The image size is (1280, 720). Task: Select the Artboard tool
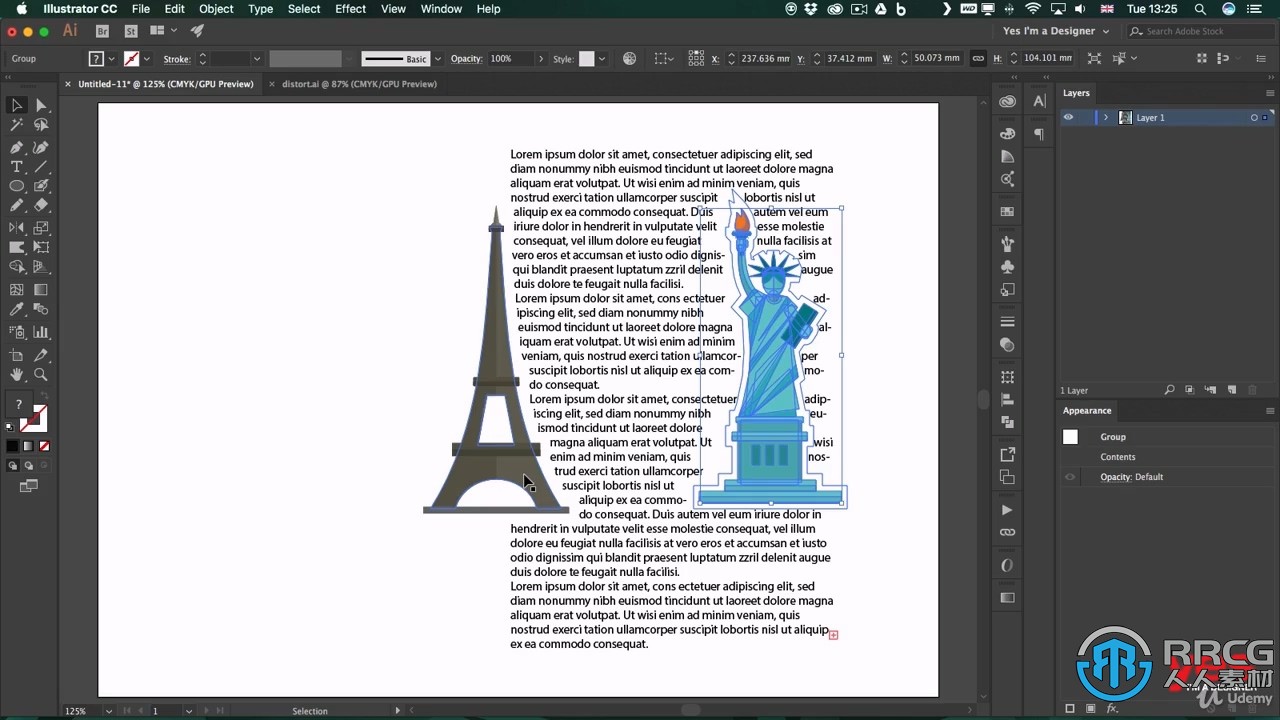[x=17, y=355]
